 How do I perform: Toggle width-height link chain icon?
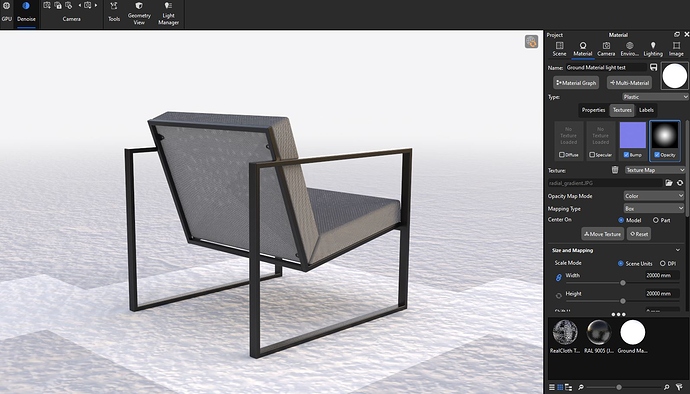[559, 277]
